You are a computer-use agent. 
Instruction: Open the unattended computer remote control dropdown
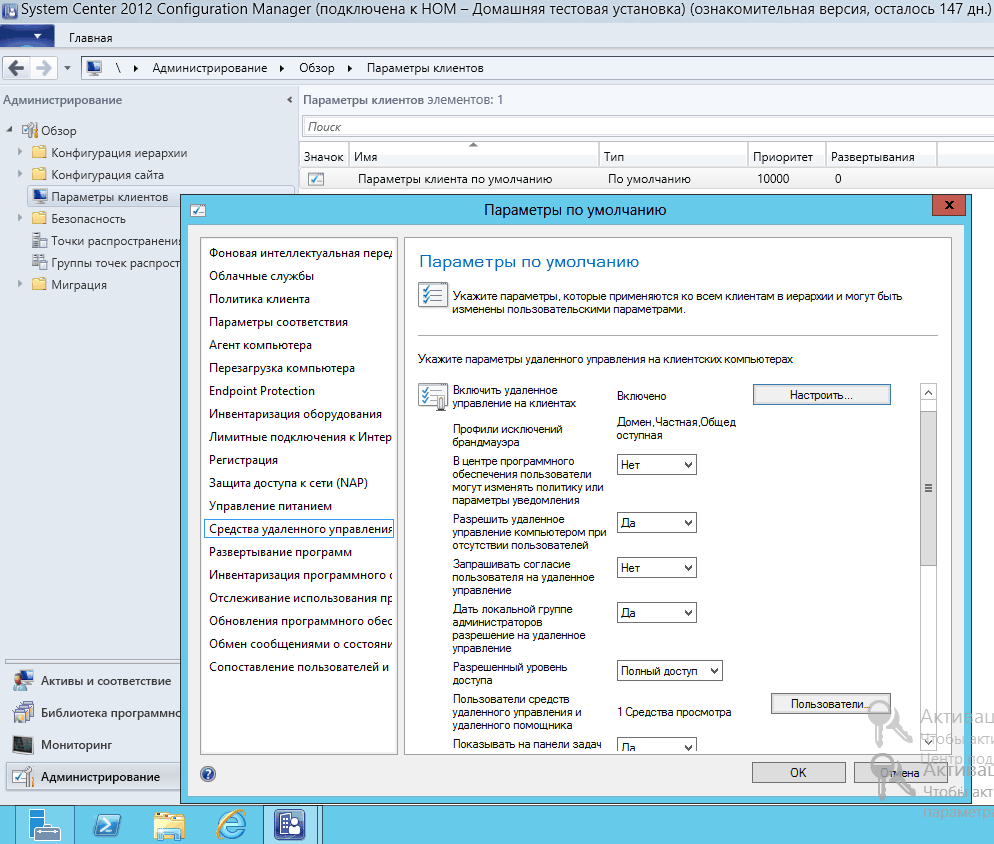click(657, 523)
